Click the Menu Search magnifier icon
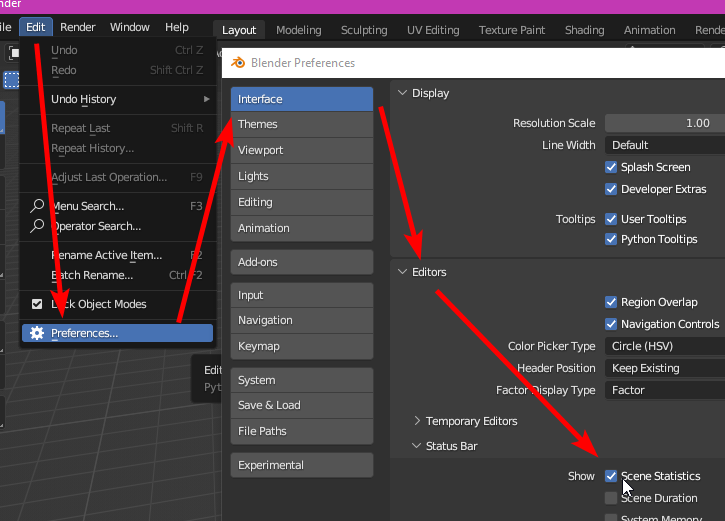Image resolution: width=725 pixels, height=521 pixels. [37, 206]
